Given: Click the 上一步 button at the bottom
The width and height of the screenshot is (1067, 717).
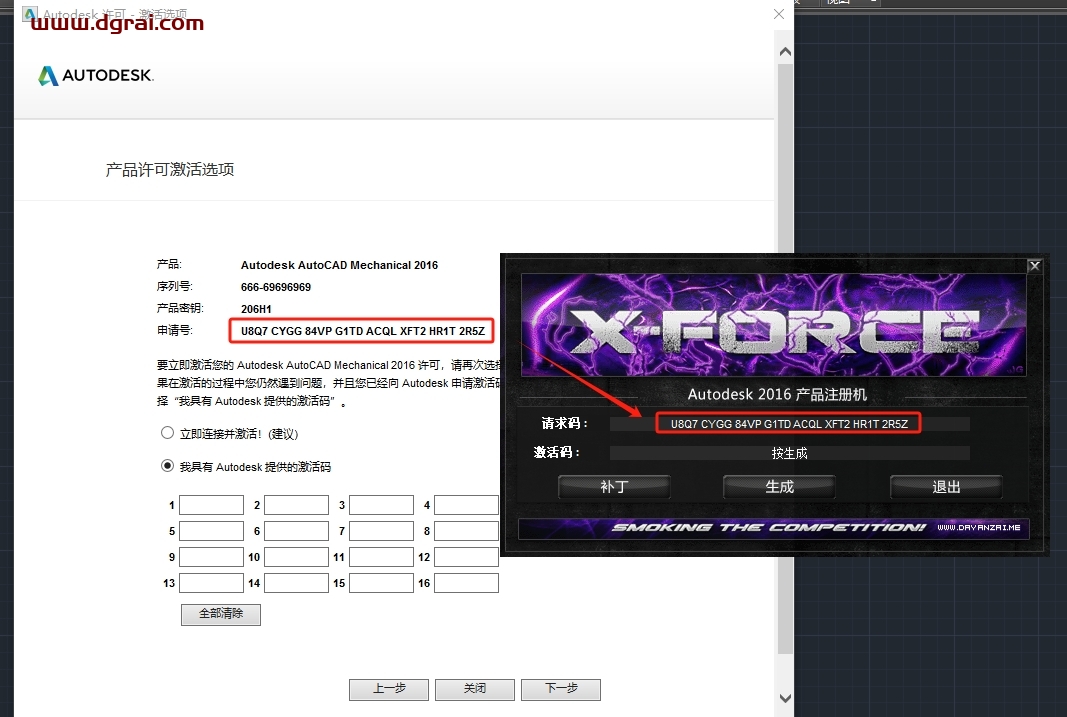Looking at the screenshot, I should [388, 689].
